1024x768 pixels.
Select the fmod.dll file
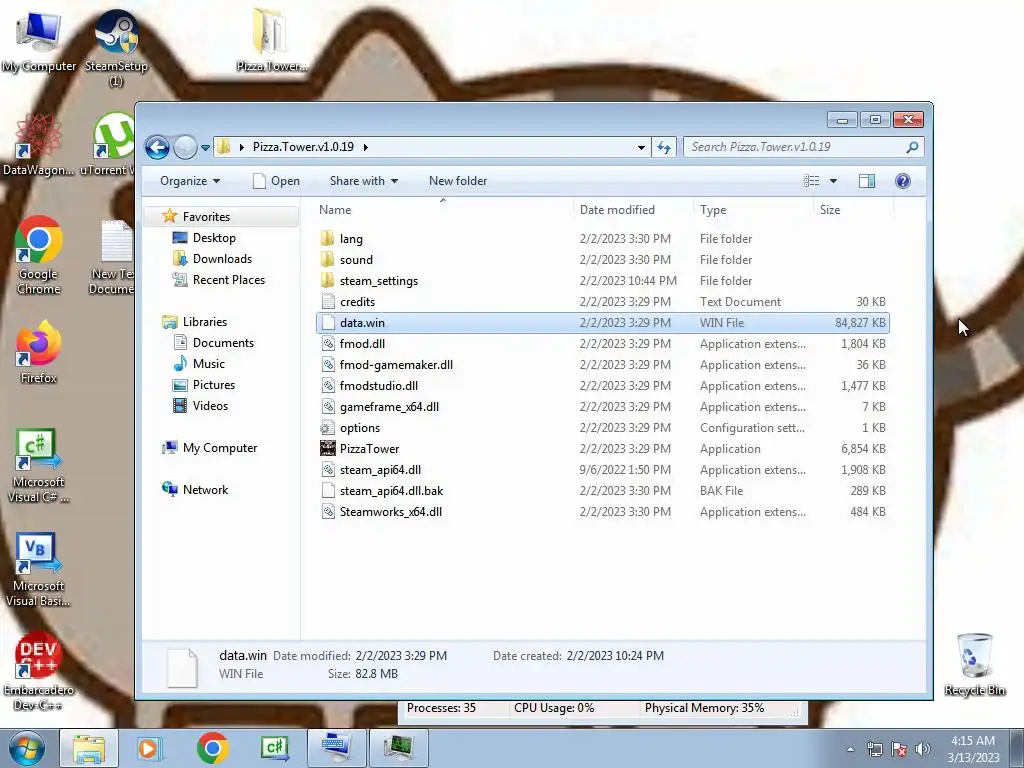(602, 344)
